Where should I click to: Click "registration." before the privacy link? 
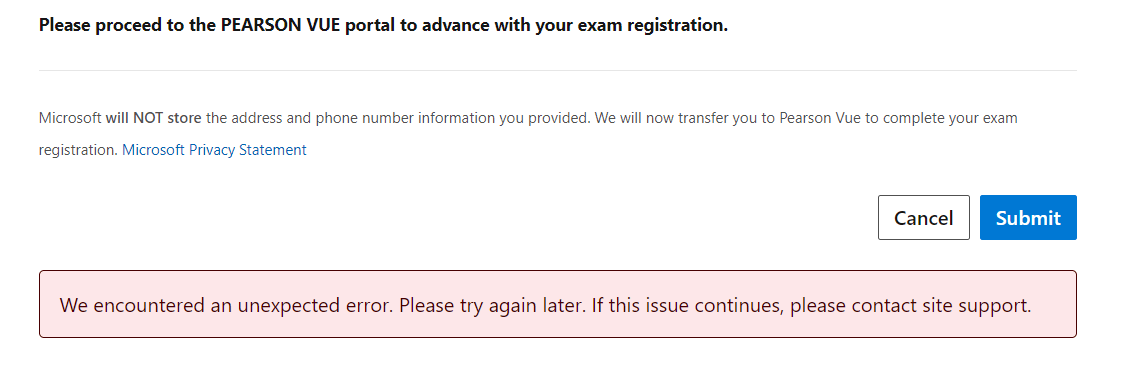pos(78,150)
